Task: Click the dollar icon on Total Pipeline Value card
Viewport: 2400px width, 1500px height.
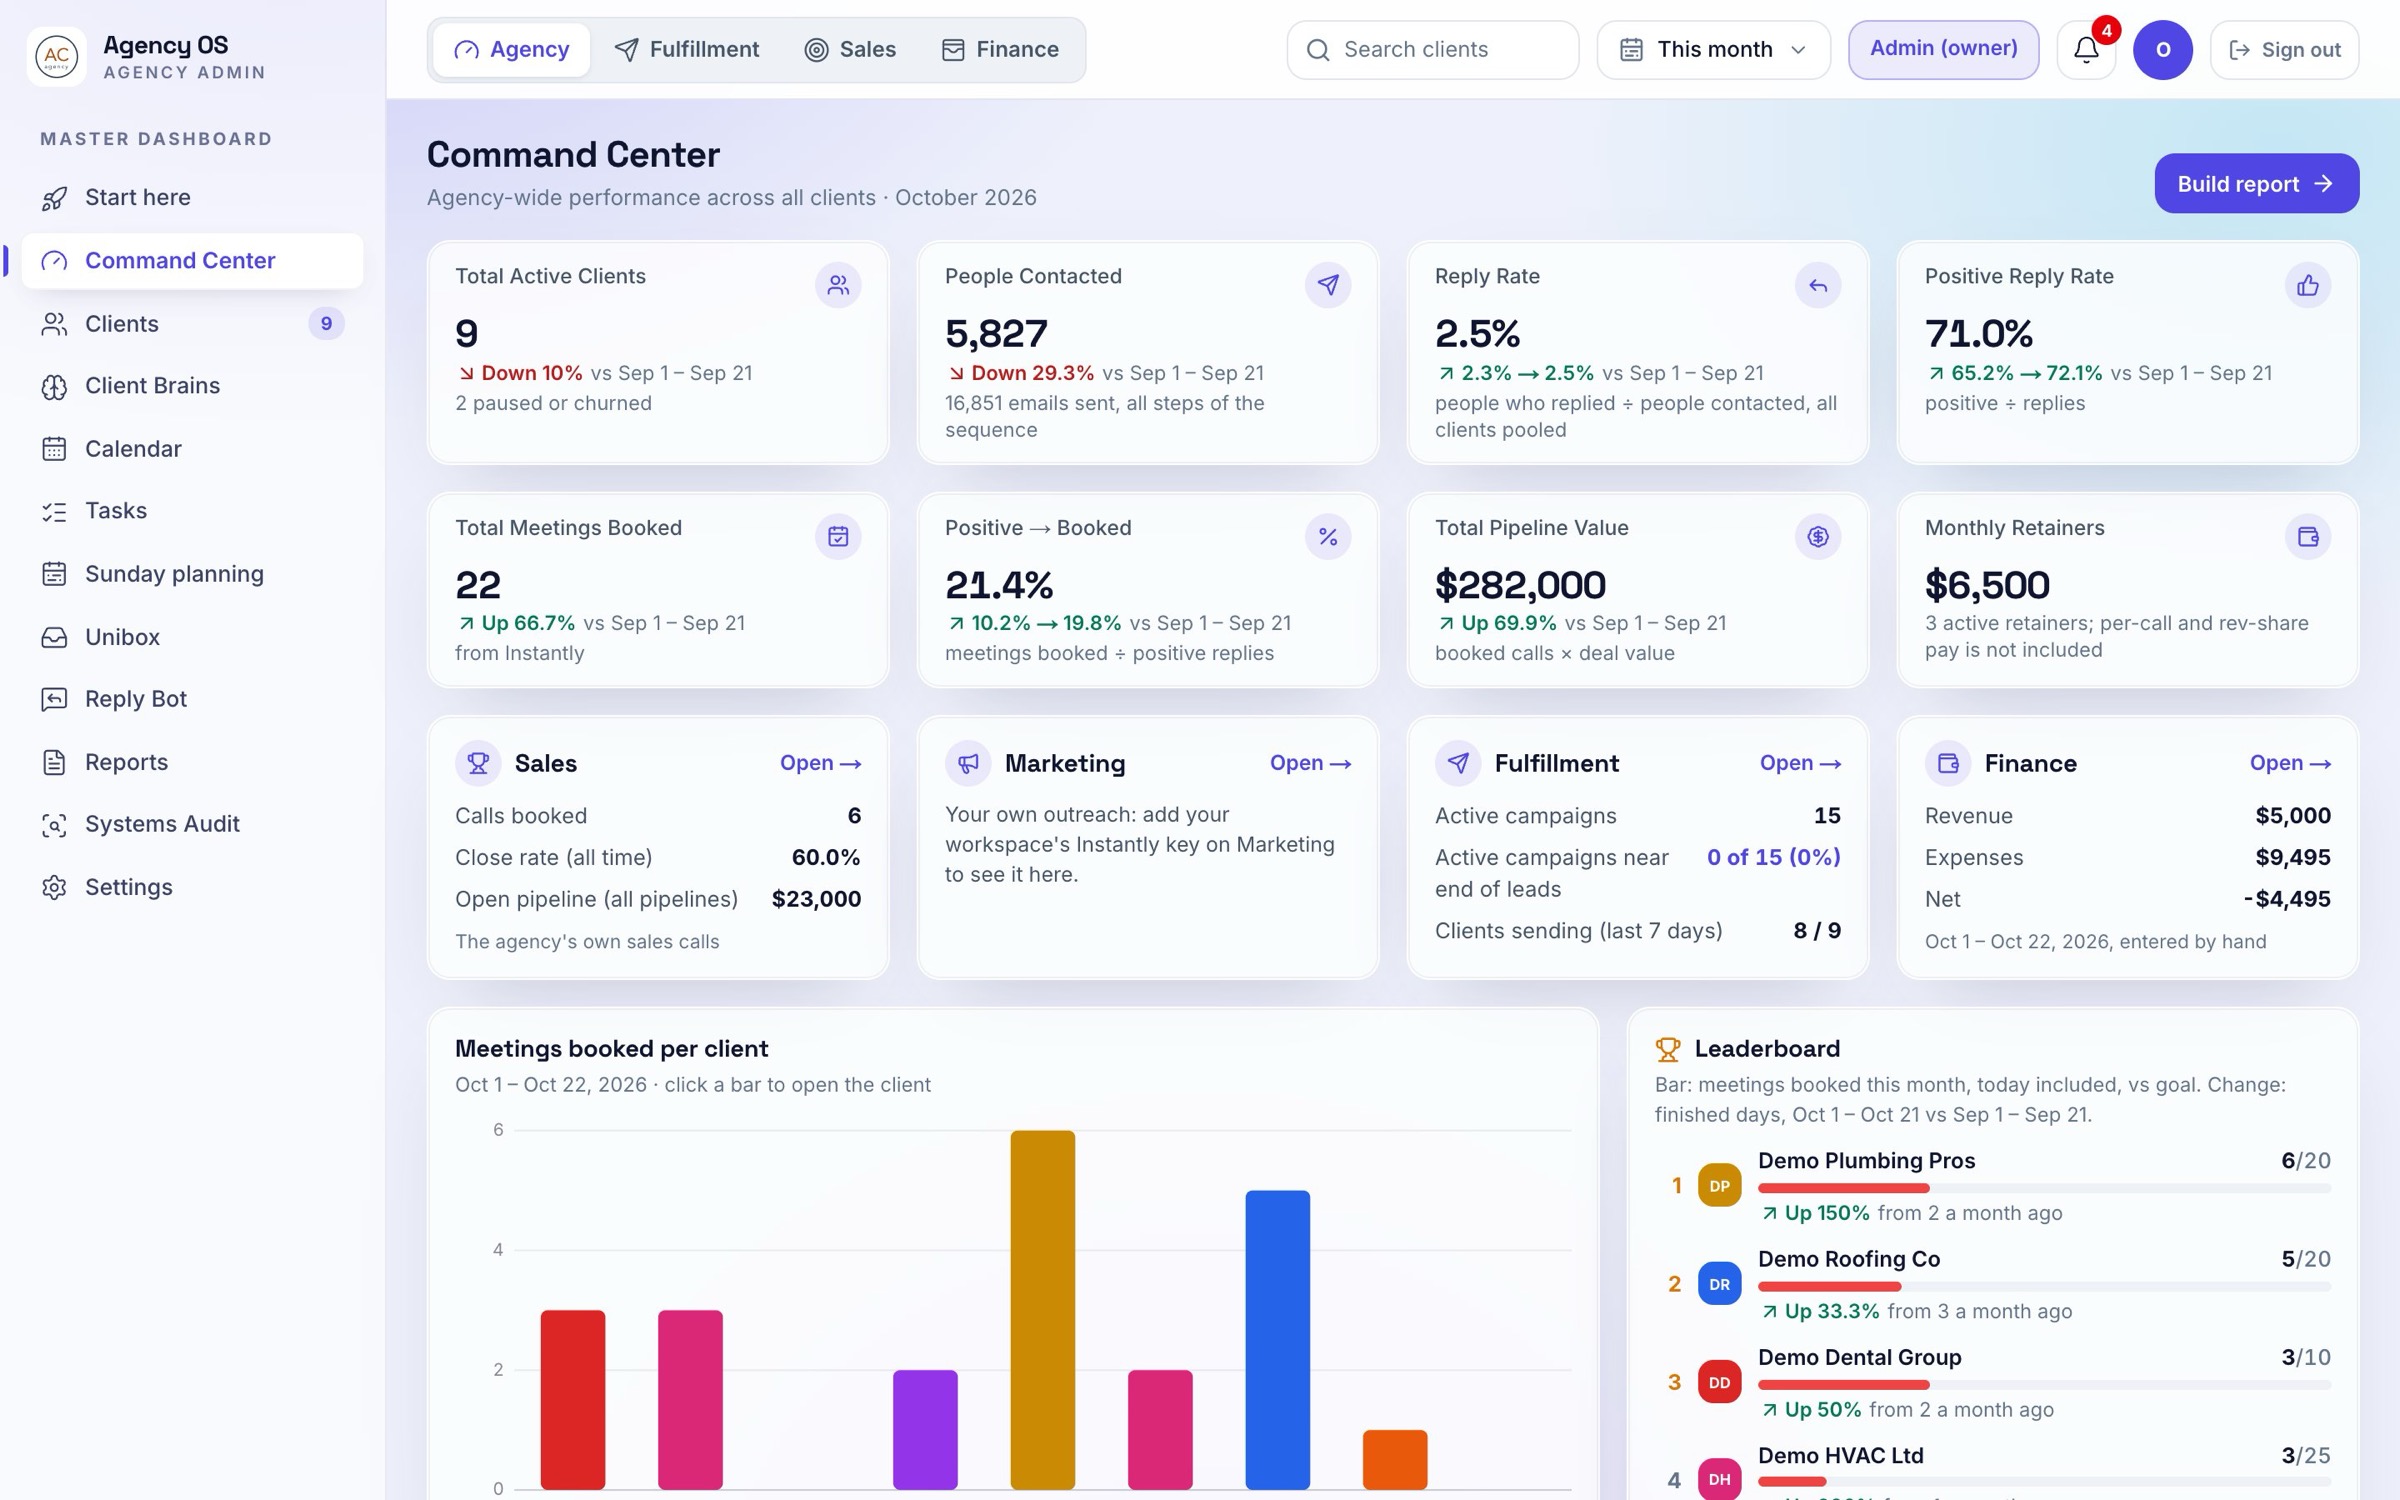Action: (1818, 537)
